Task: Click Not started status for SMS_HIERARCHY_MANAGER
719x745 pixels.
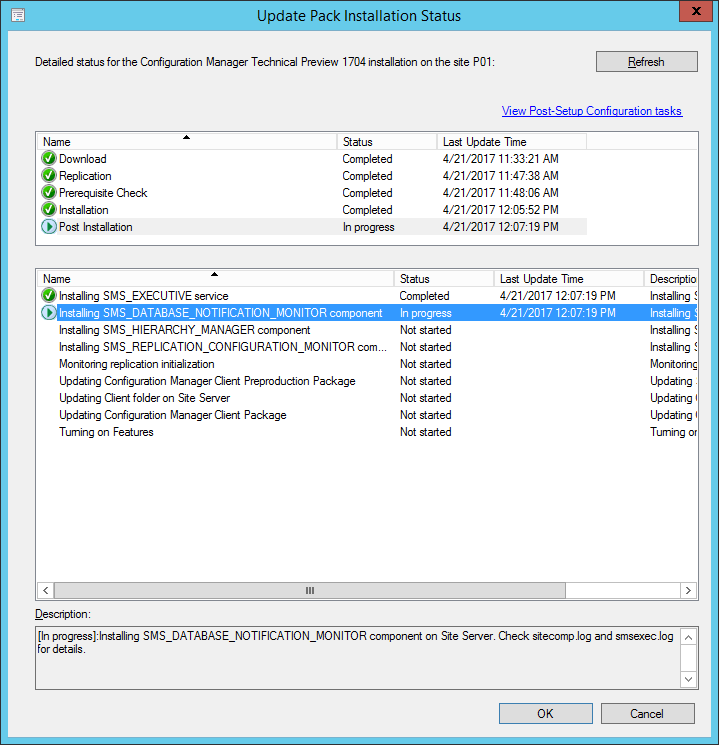Action: tap(426, 330)
